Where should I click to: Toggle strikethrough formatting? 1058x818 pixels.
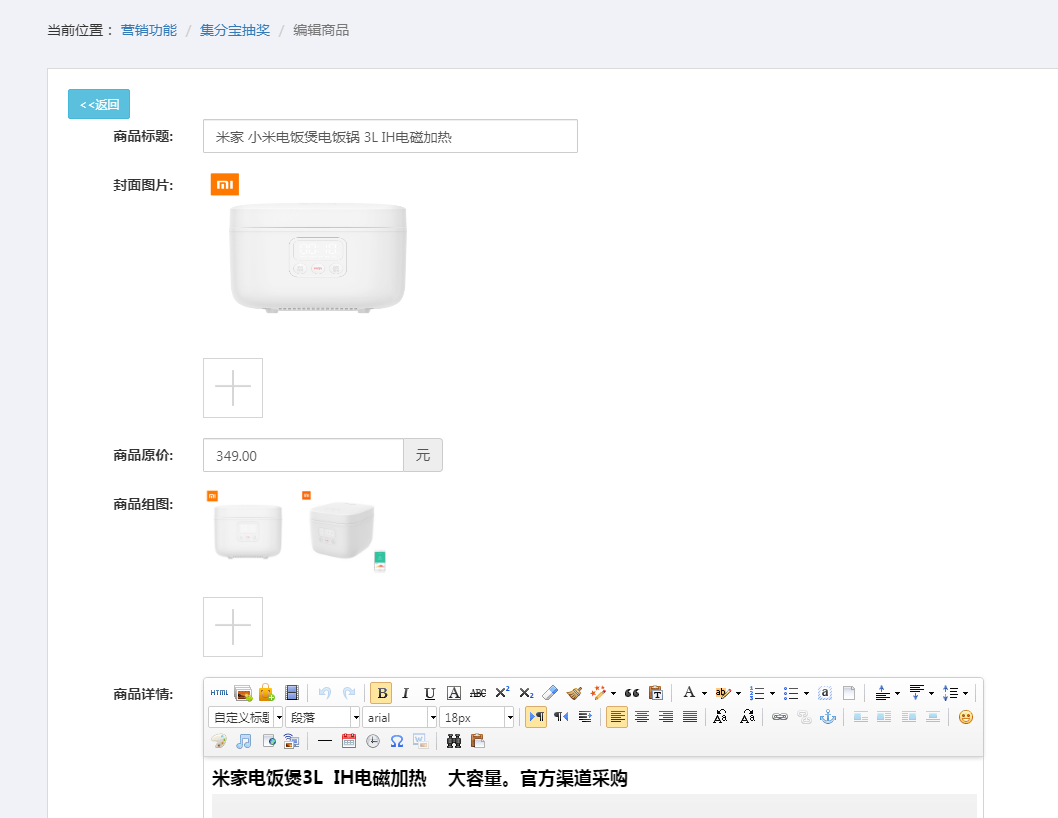pos(478,693)
